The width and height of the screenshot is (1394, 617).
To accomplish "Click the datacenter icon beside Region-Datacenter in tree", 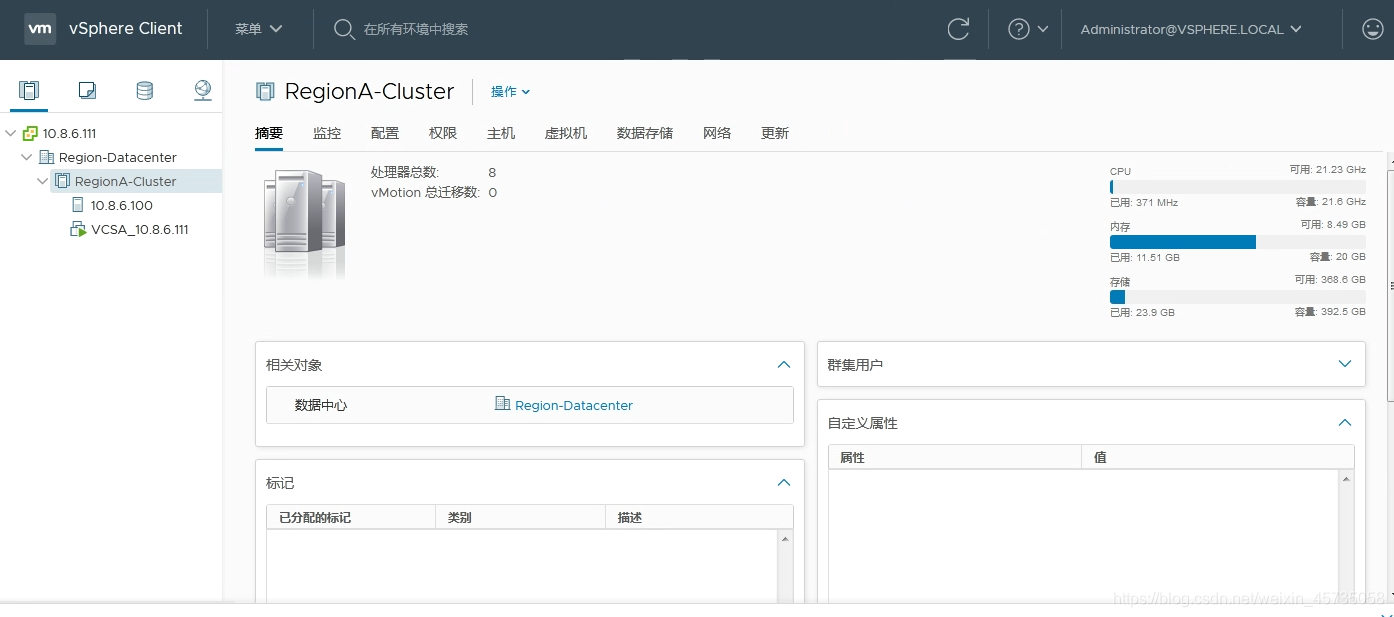I will tap(46, 157).
